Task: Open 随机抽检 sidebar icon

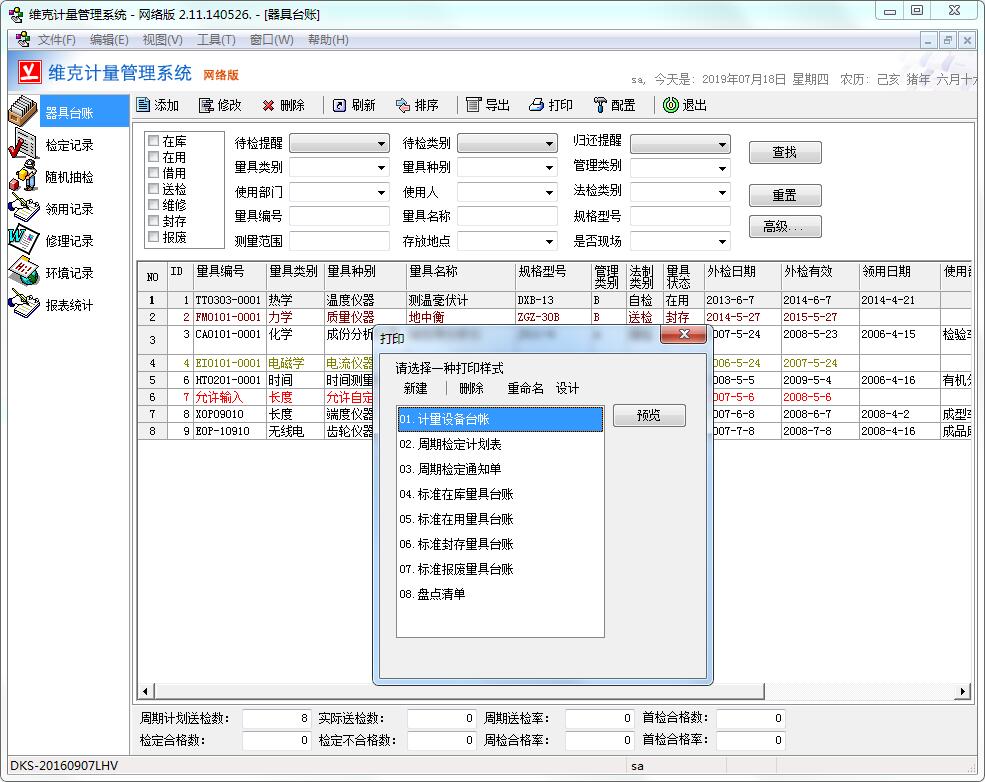Action: coord(23,176)
